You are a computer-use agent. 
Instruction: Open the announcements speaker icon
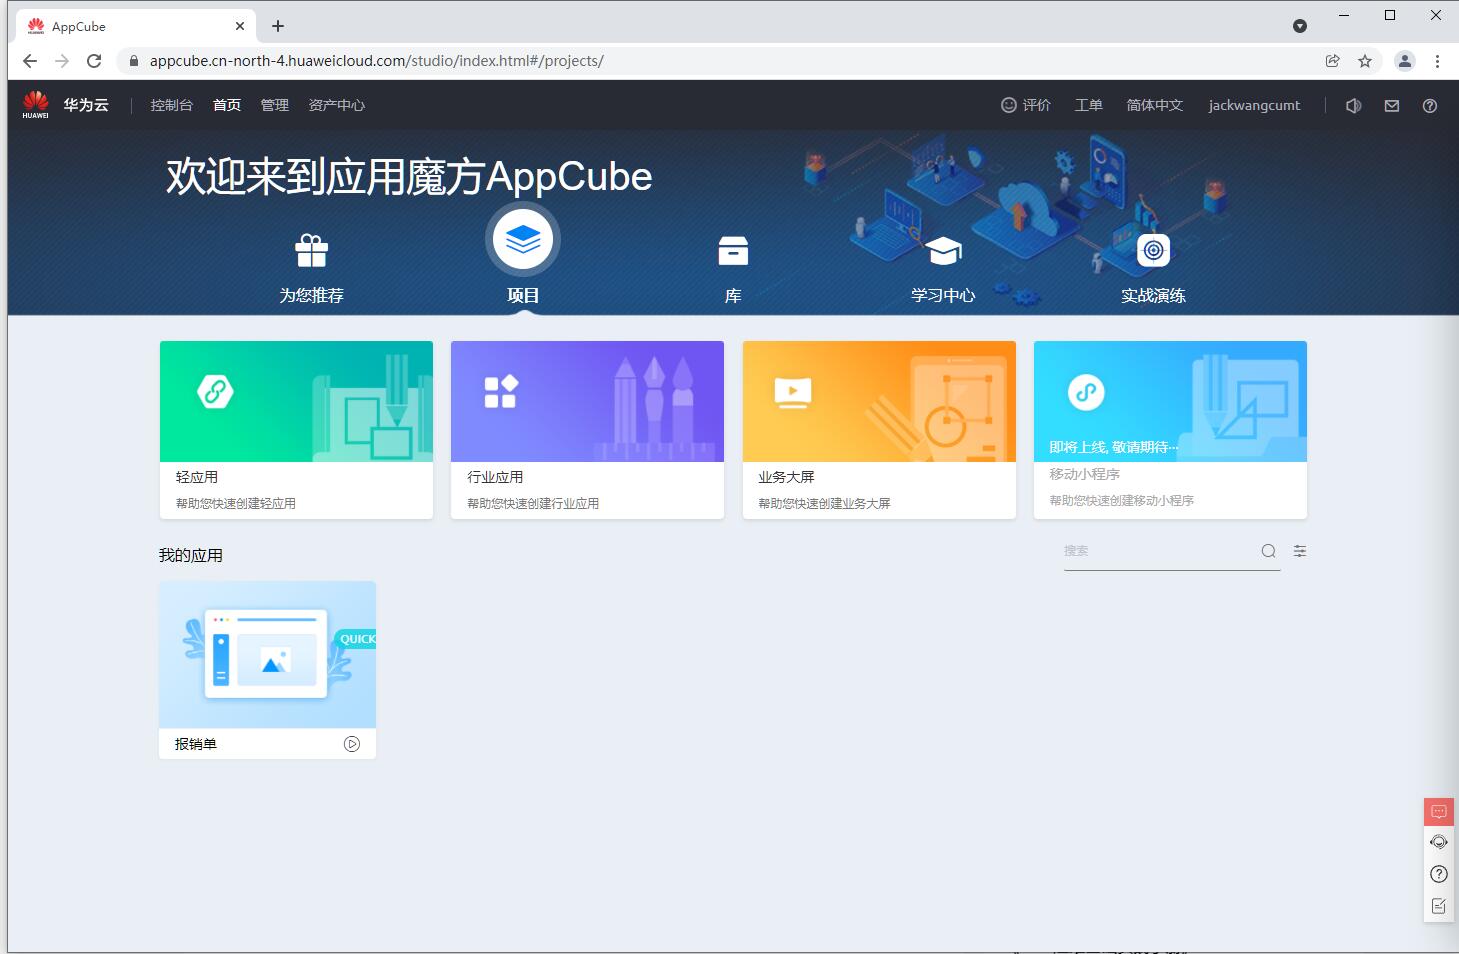pyautogui.click(x=1354, y=105)
